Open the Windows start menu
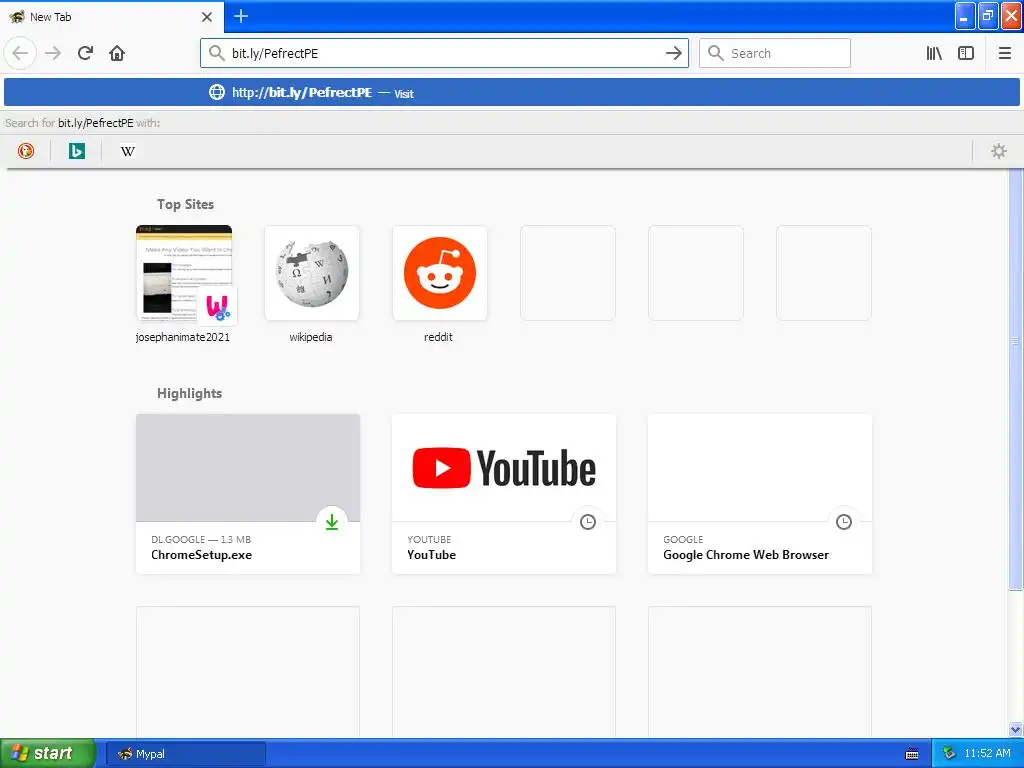The image size is (1024, 768). 47,753
